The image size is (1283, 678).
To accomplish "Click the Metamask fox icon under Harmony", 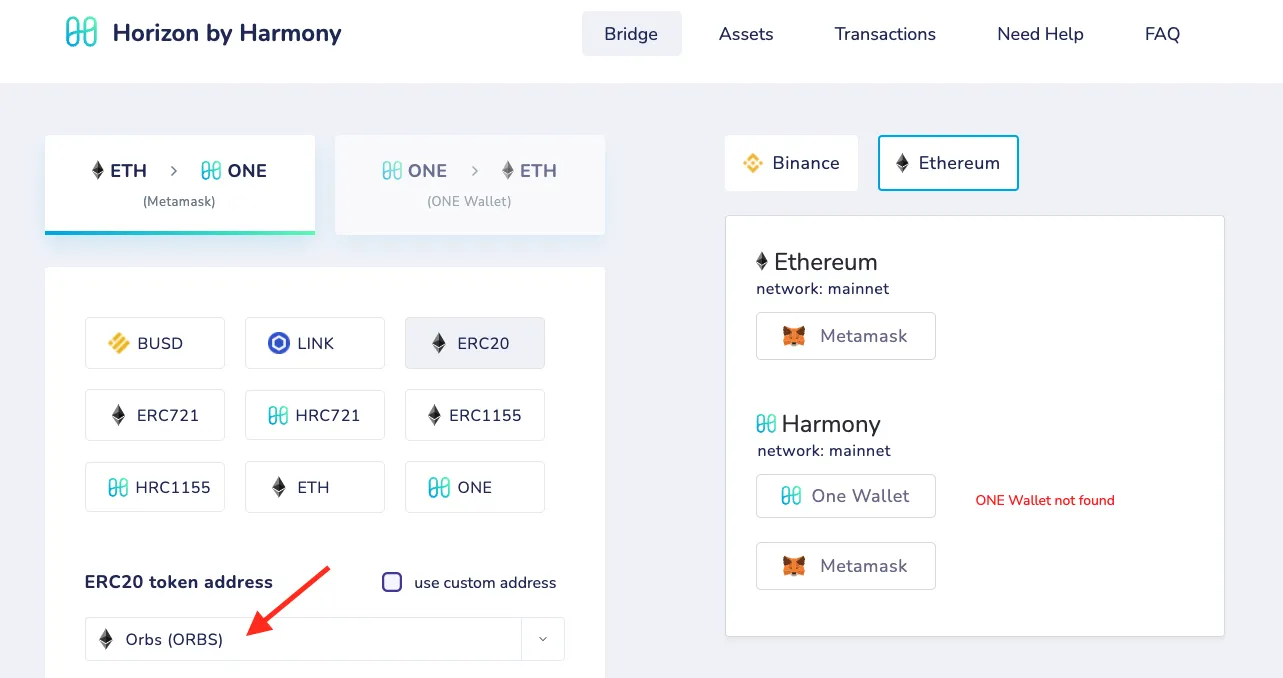I will (793, 566).
